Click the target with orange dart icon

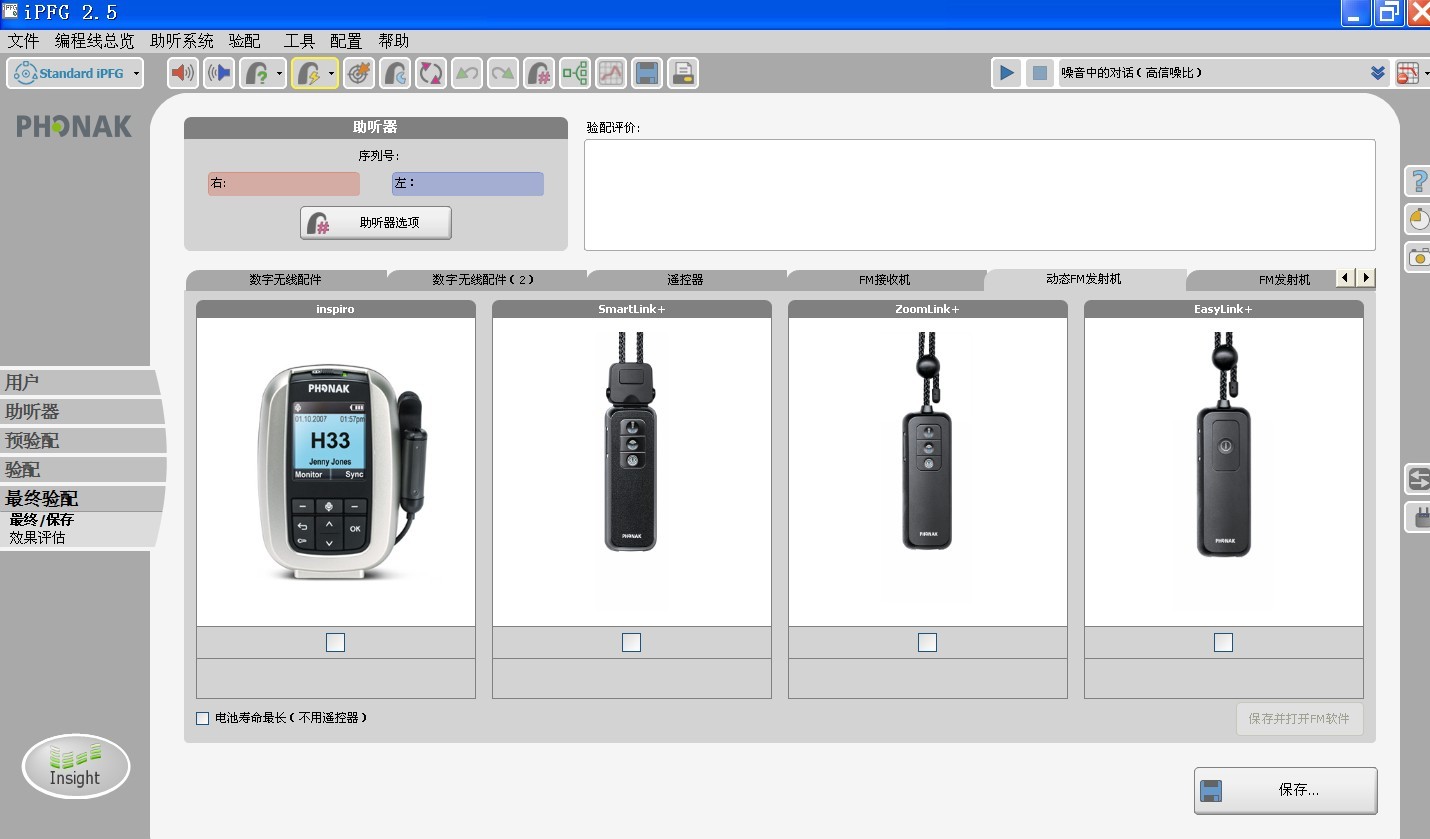click(x=359, y=73)
